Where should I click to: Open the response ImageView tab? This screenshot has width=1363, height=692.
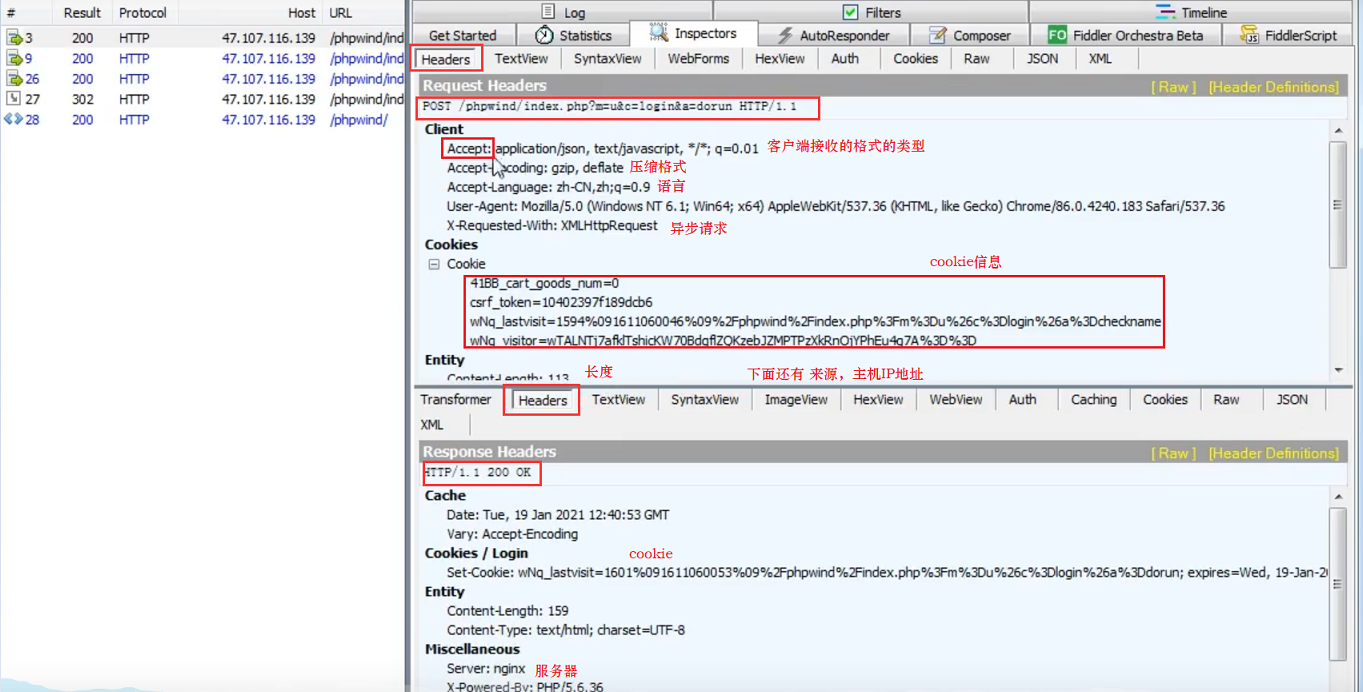pyautogui.click(x=796, y=400)
